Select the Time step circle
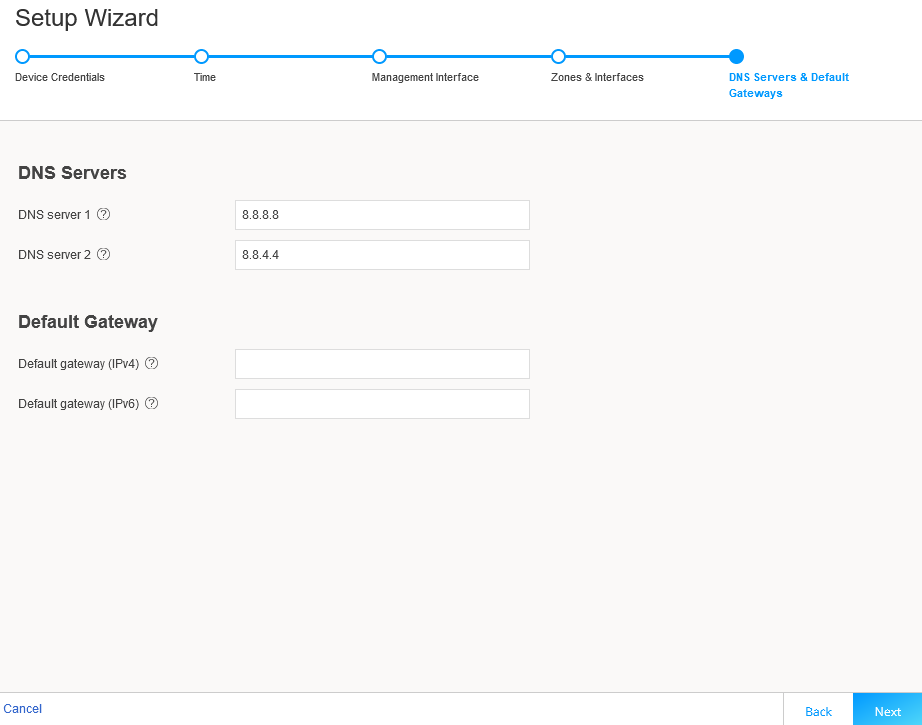This screenshot has width=922, height=725. pos(201,57)
